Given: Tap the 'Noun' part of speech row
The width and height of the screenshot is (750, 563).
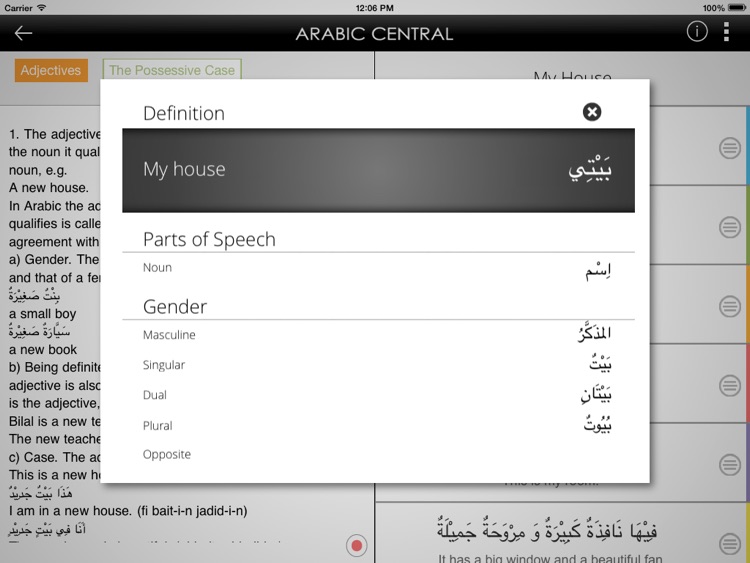Looking at the screenshot, I should [378, 271].
